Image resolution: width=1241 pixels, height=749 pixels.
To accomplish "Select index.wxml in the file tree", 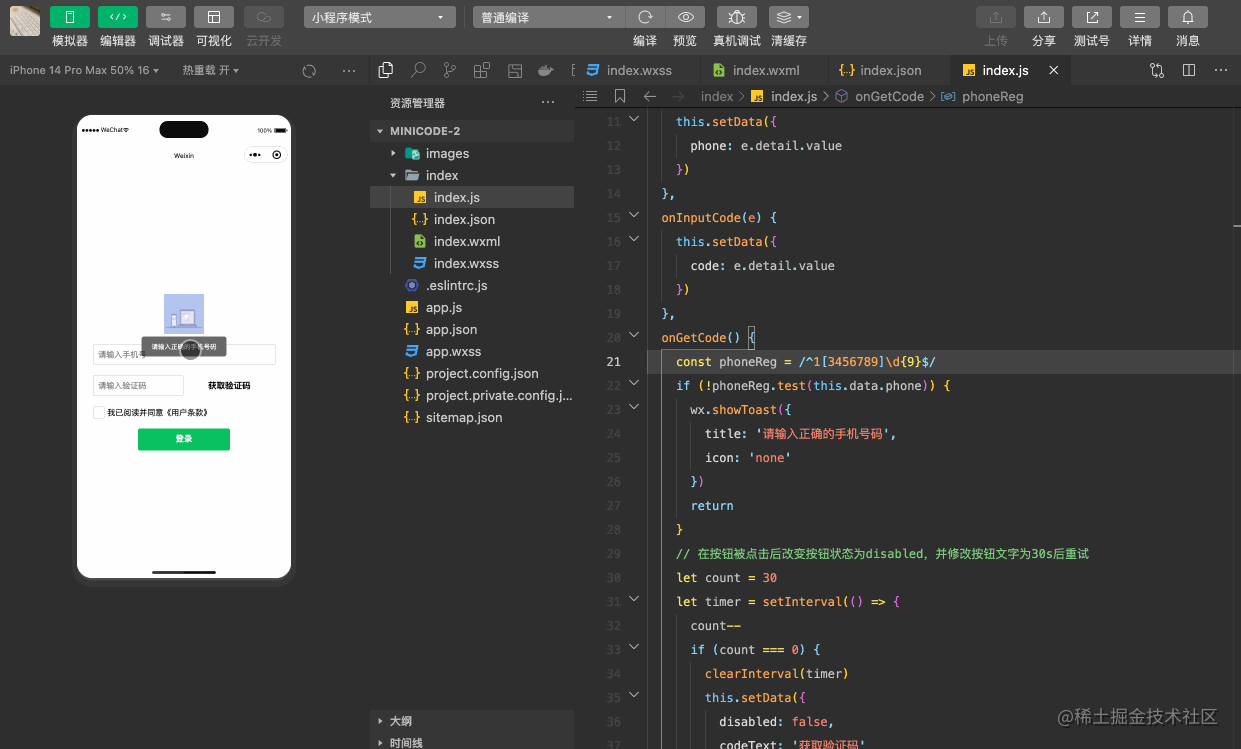I will pos(472,241).
